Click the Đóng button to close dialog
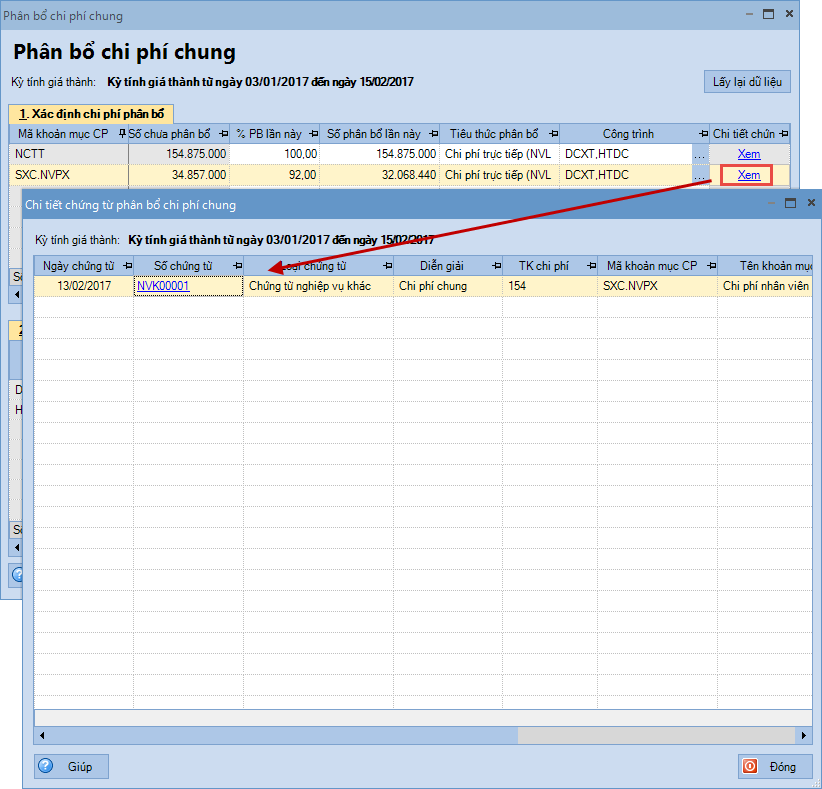Image resolution: width=822 pixels, height=789 pixels. (769, 767)
